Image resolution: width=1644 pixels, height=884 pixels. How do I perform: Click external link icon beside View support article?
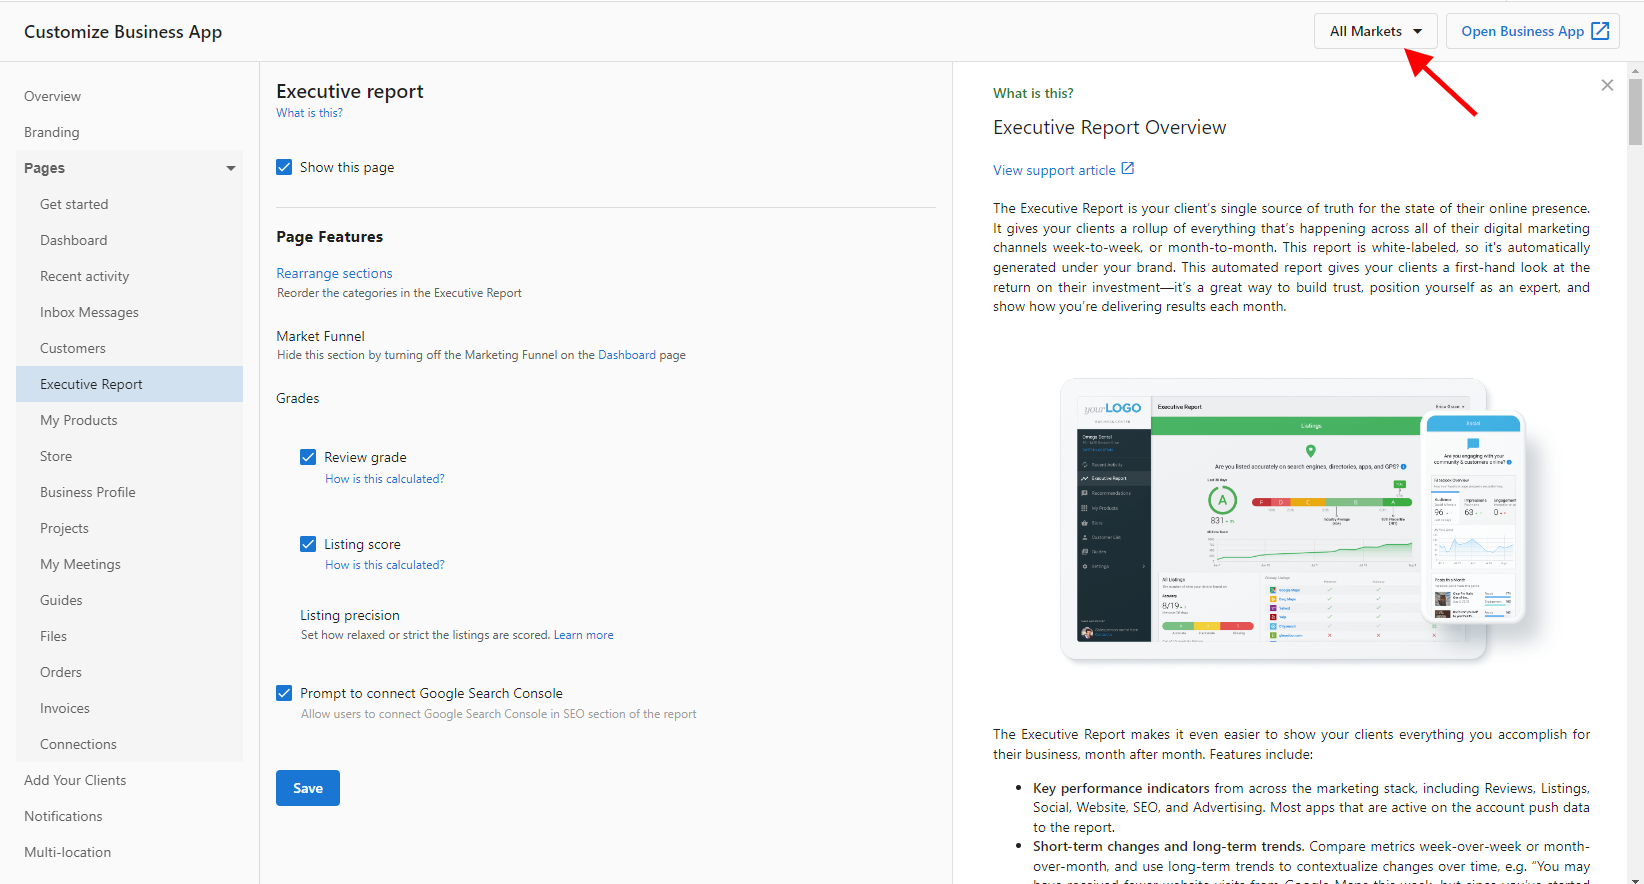pos(1128,168)
